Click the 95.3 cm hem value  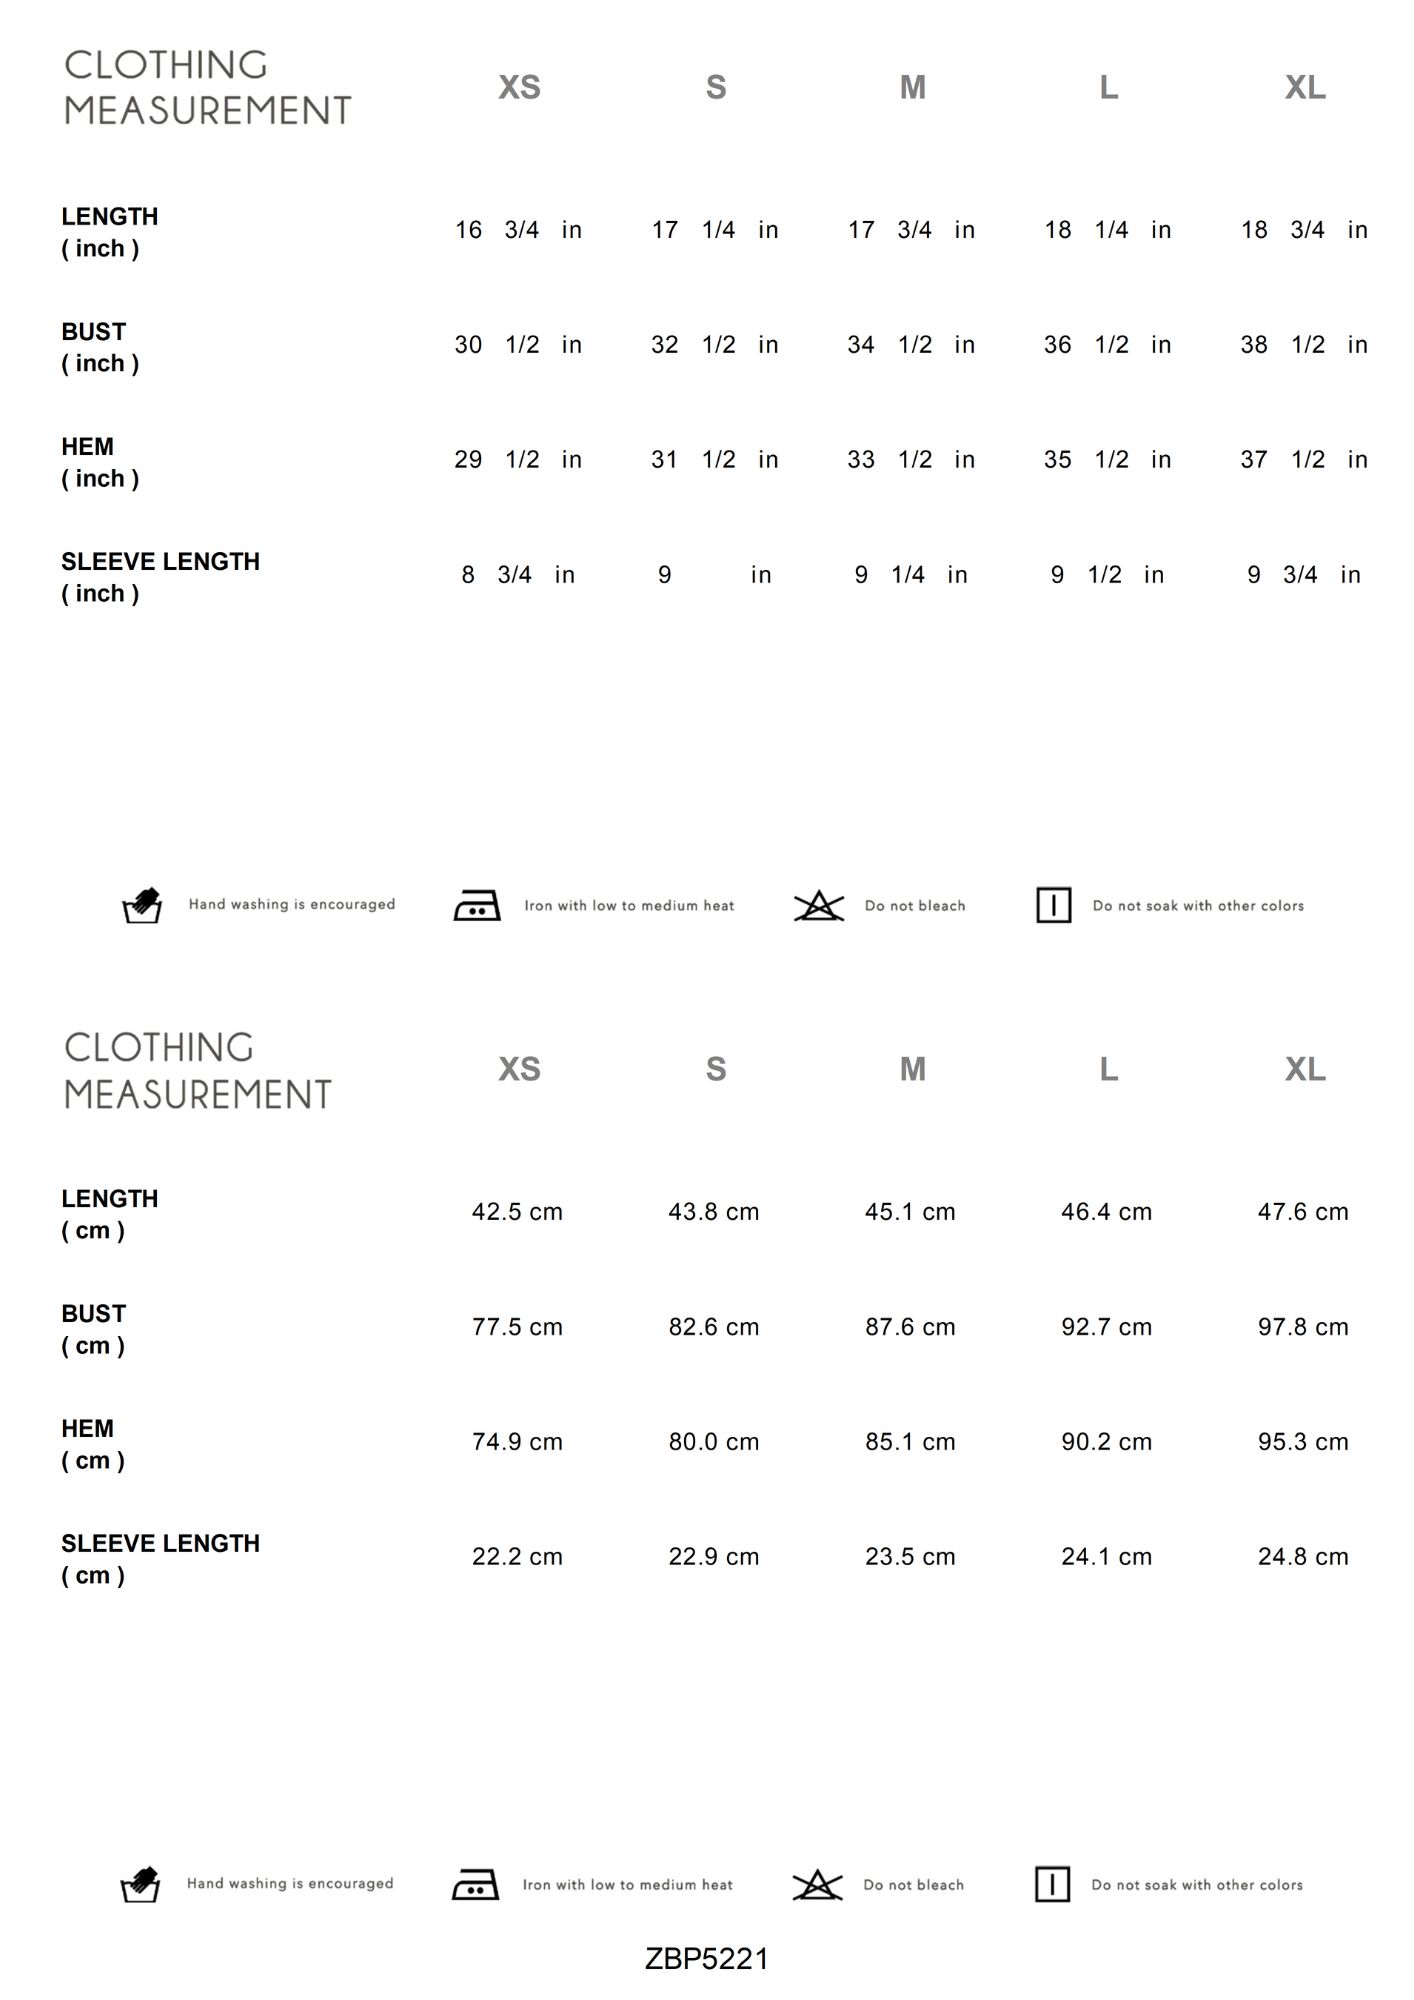click(x=1303, y=1442)
